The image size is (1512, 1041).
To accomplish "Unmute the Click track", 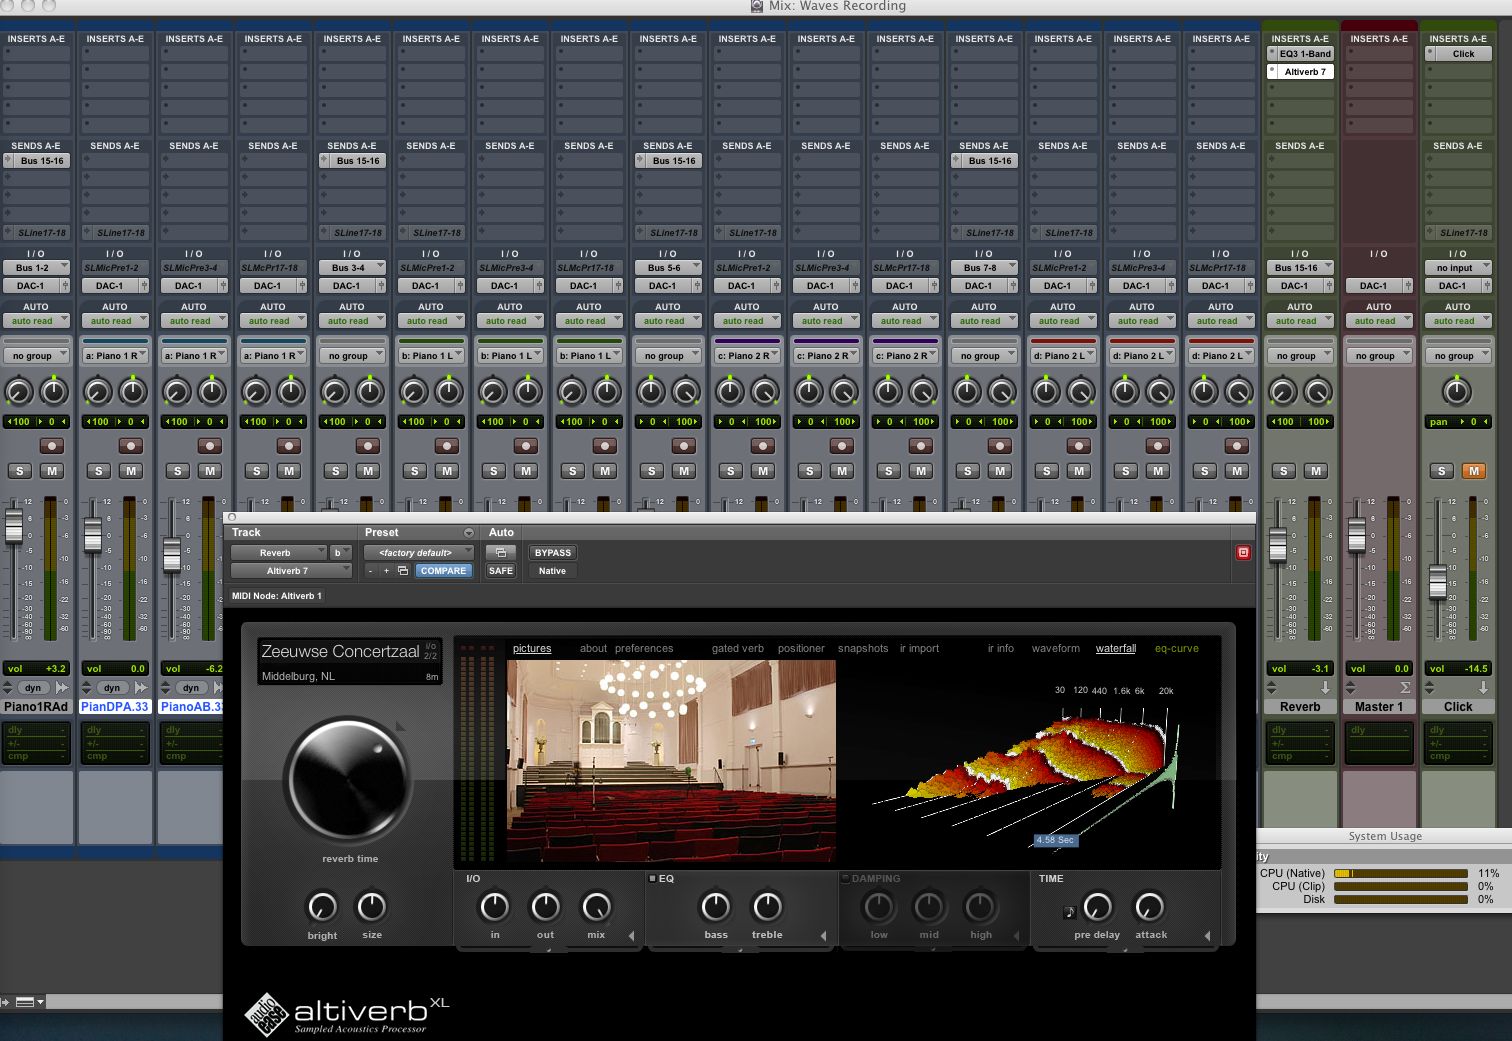I will tap(1474, 471).
